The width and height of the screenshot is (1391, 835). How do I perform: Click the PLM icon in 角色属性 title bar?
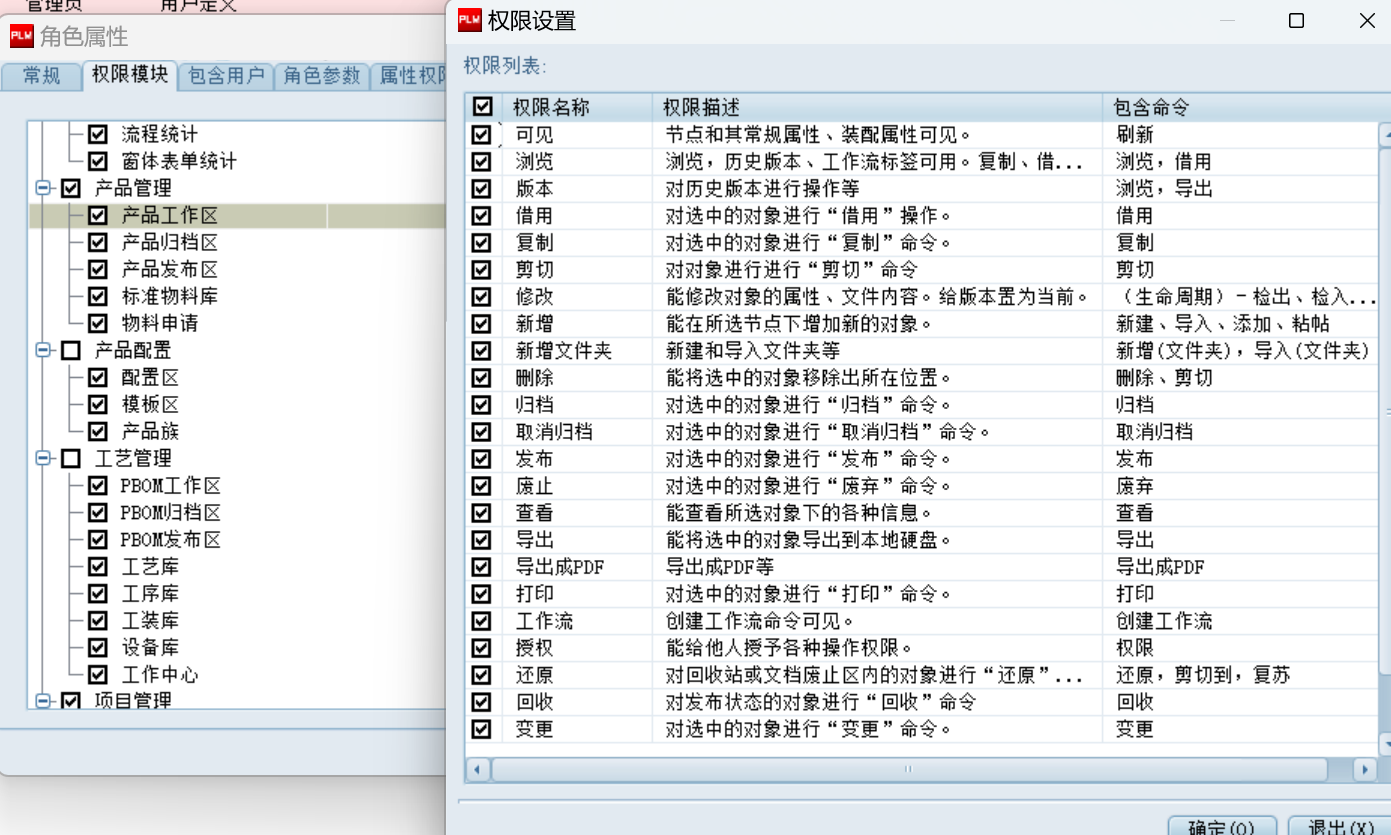pos(21,36)
